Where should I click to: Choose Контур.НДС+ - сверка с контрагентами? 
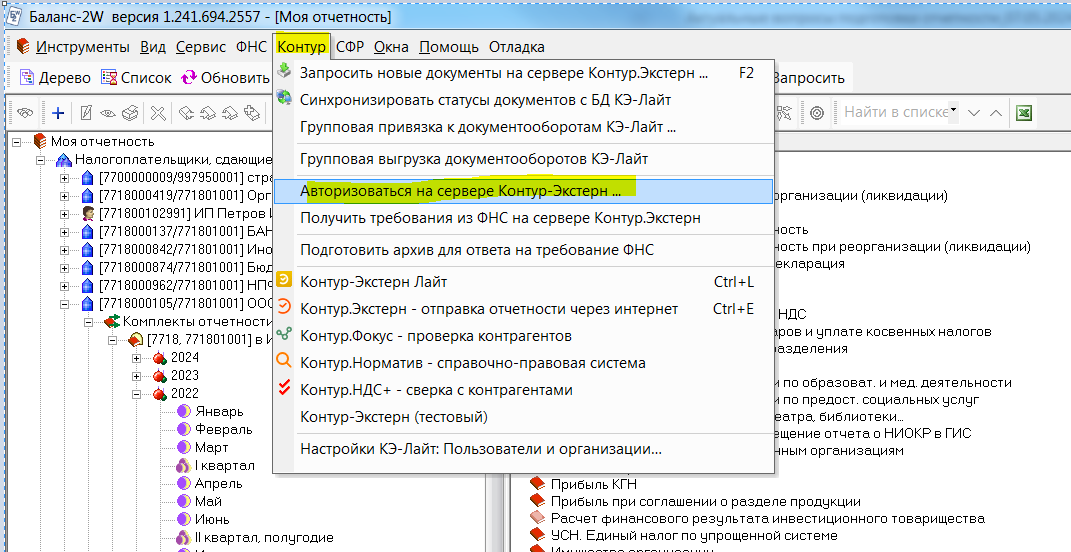[x=523, y=390]
